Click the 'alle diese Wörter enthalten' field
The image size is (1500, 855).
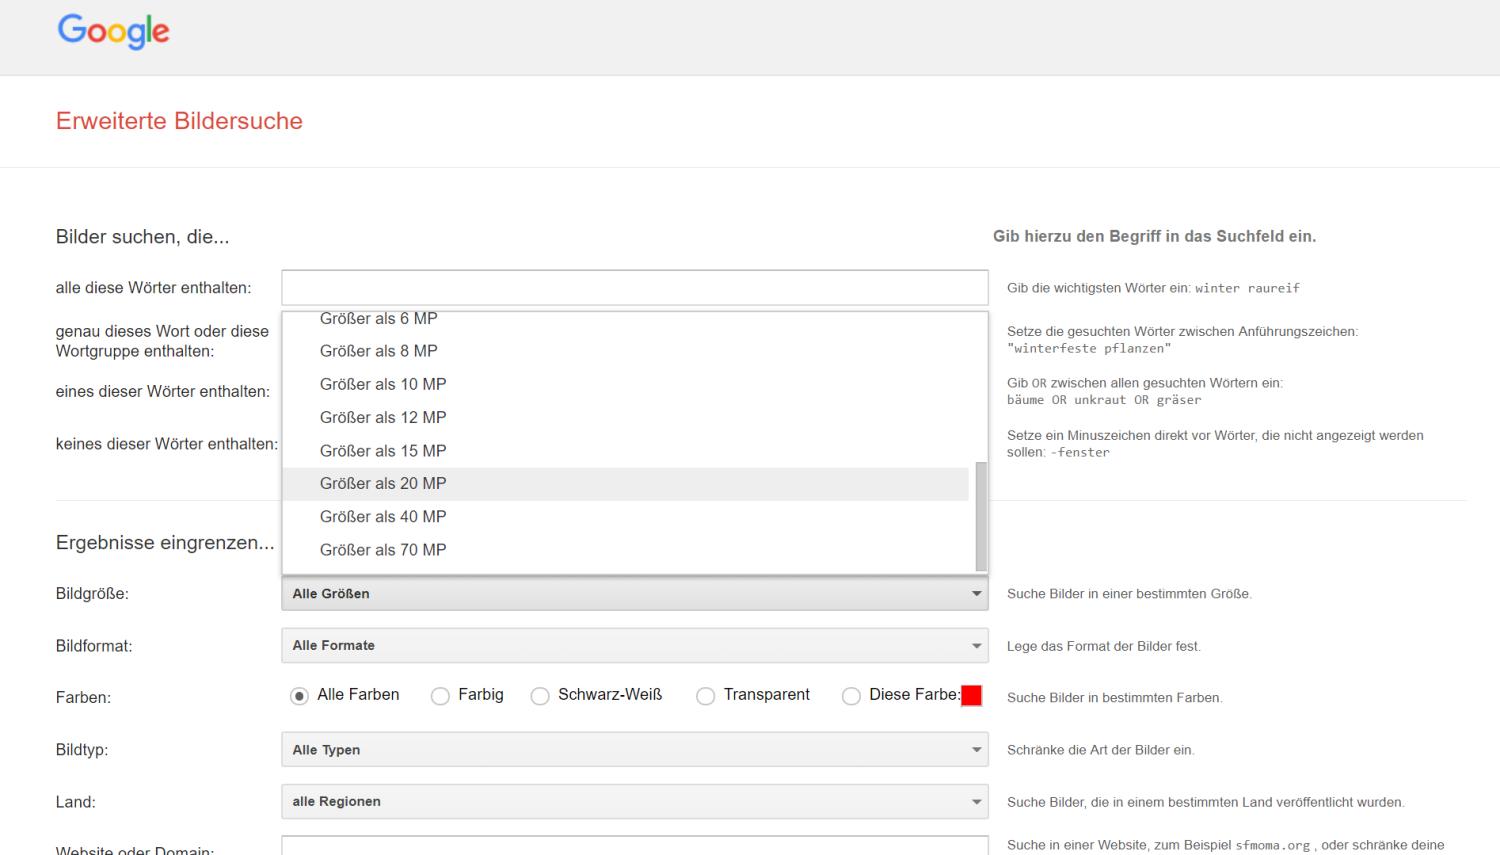(x=634, y=288)
